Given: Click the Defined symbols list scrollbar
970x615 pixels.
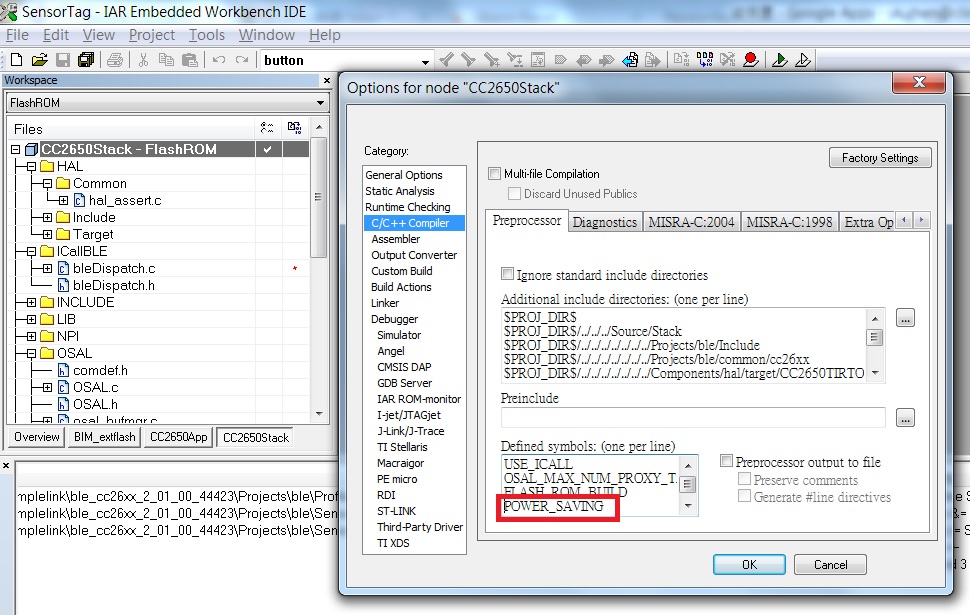Looking at the screenshot, I should [x=688, y=485].
